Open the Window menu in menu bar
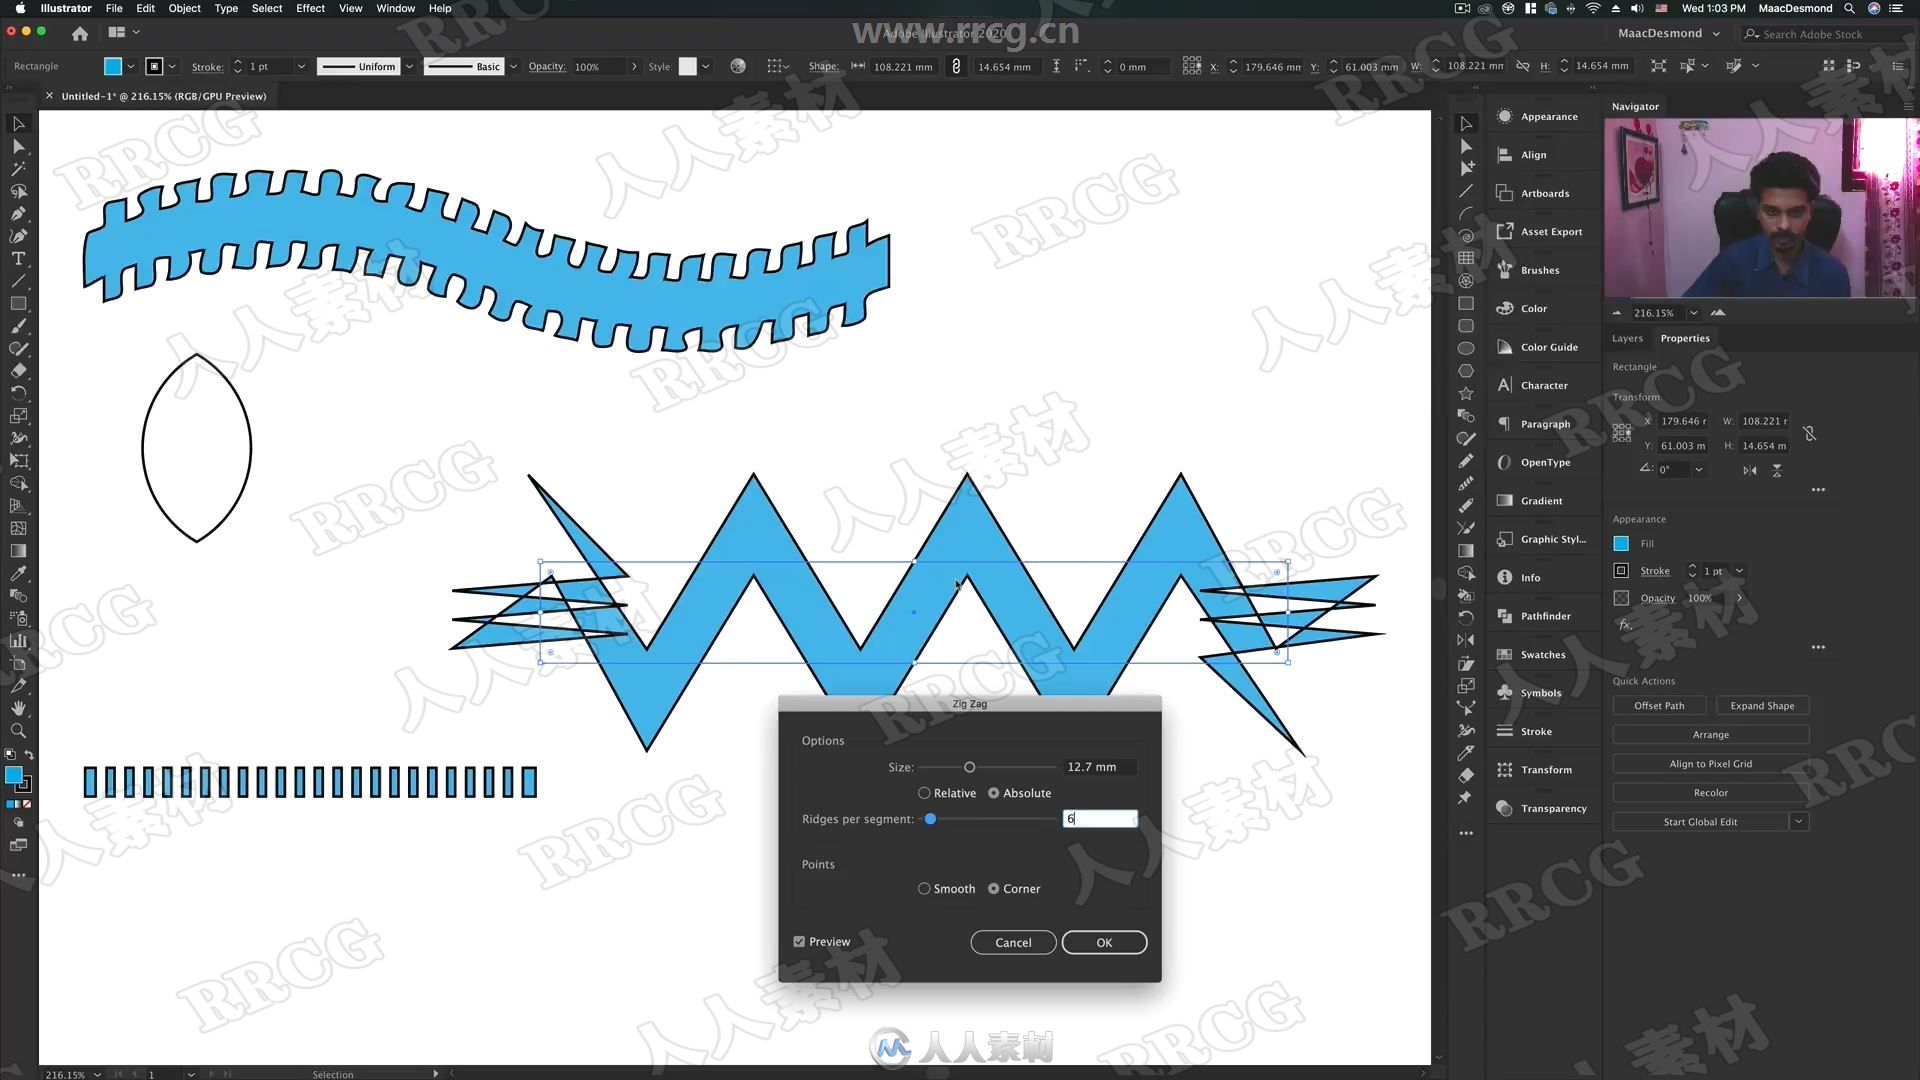 click(394, 9)
